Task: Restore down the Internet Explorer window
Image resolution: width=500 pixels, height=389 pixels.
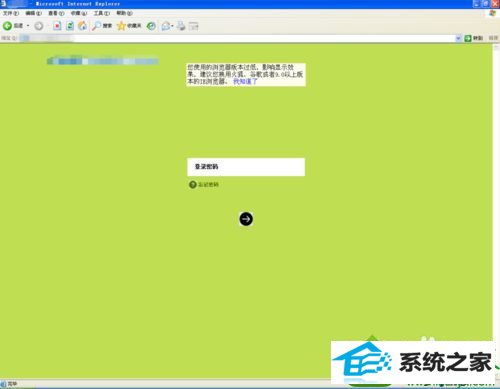Action: click(486, 4)
